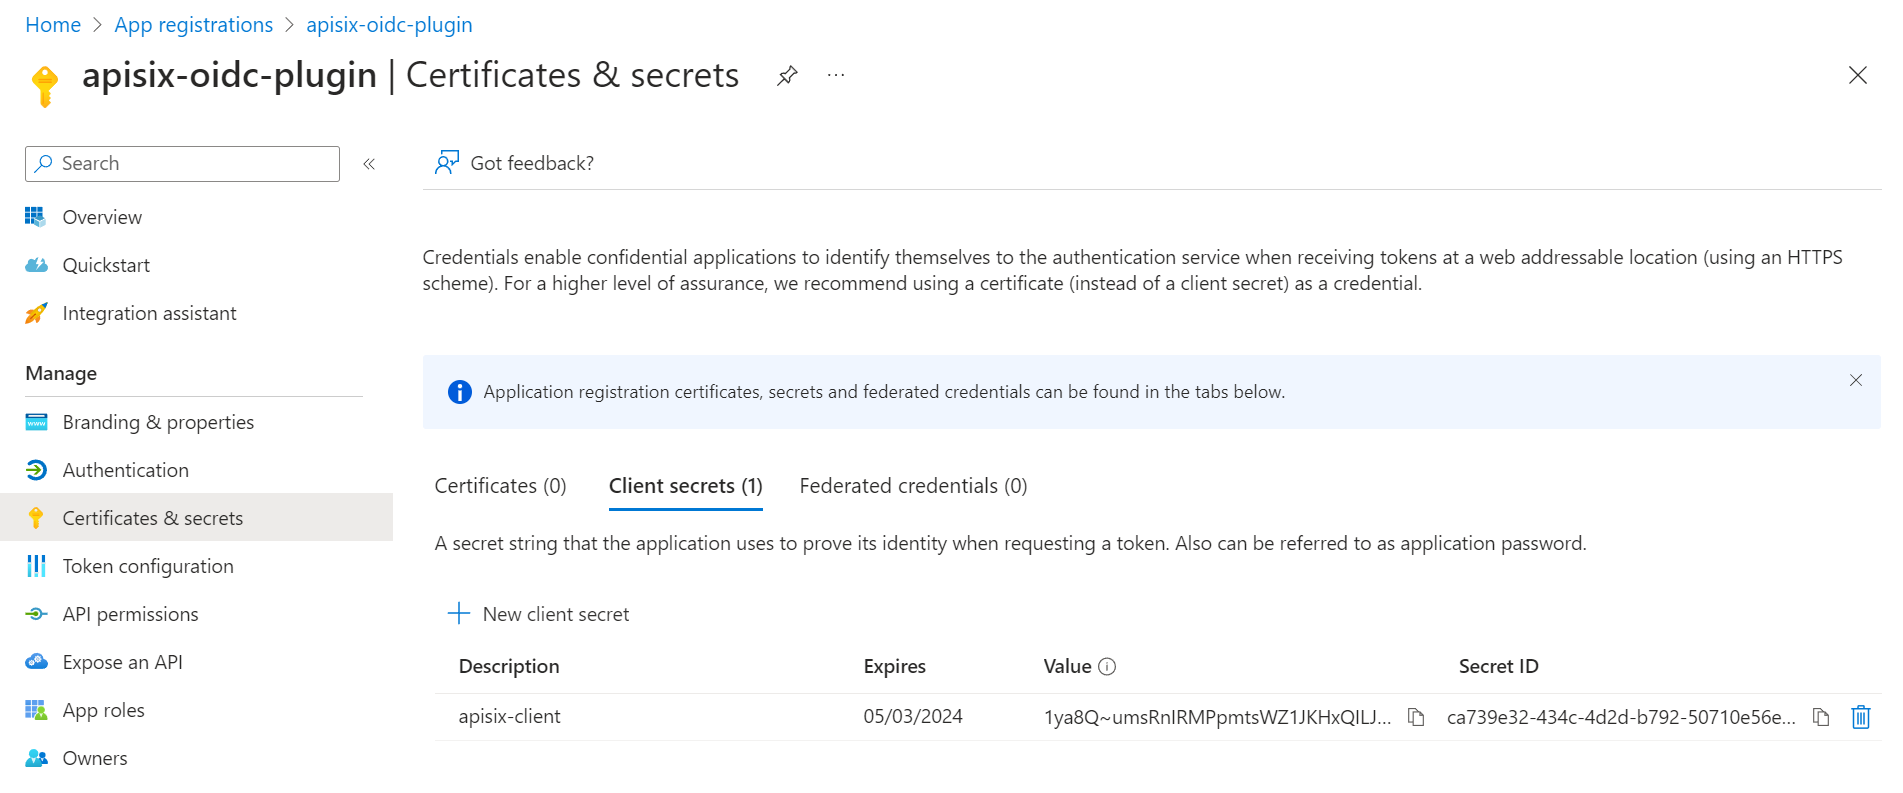Click the Manage section heading
Viewport: 1903px width, 793px height.
coord(61,373)
